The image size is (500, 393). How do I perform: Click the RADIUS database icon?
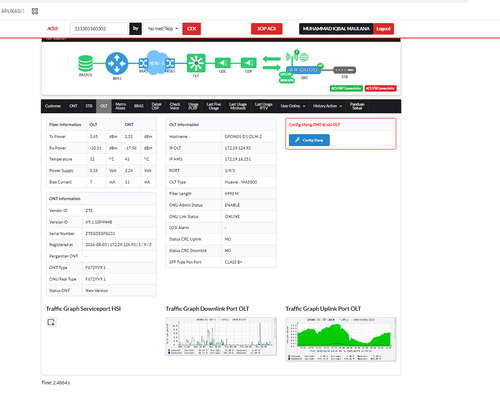click(85, 63)
